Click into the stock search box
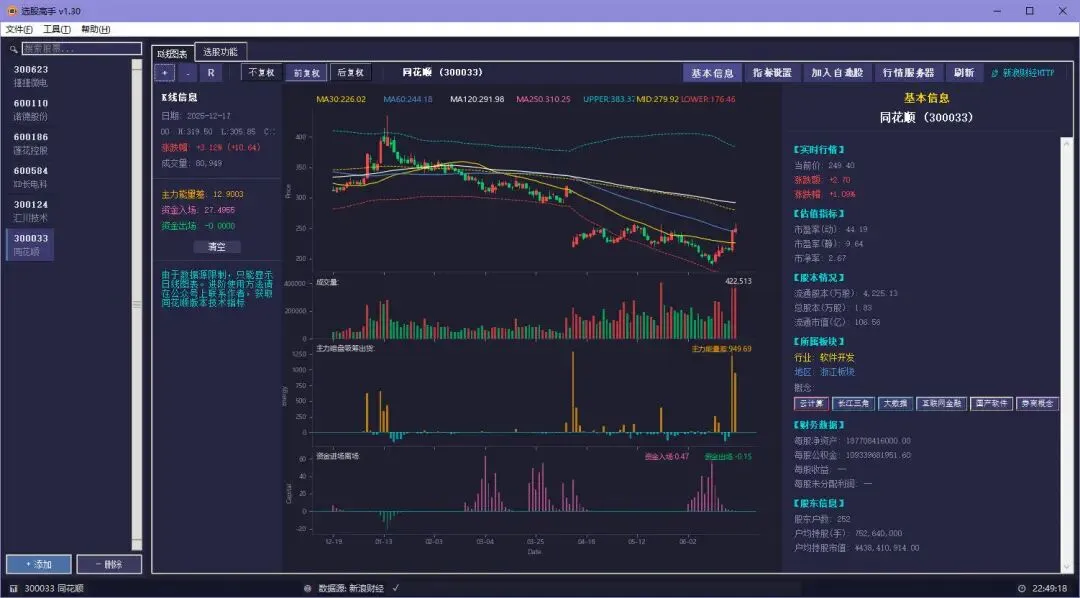1080x598 pixels. 82,48
